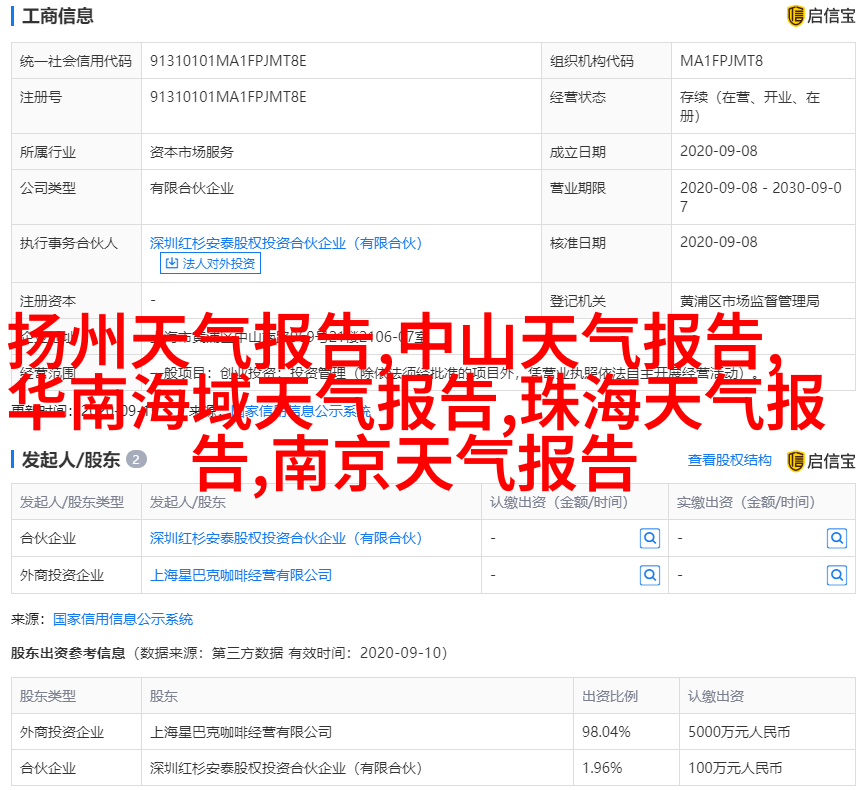The image size is (867, 790).
Task: Select the credit code 91310101MA1FPJMT8E in 统一社会信用代码 row
Action: 228,61
